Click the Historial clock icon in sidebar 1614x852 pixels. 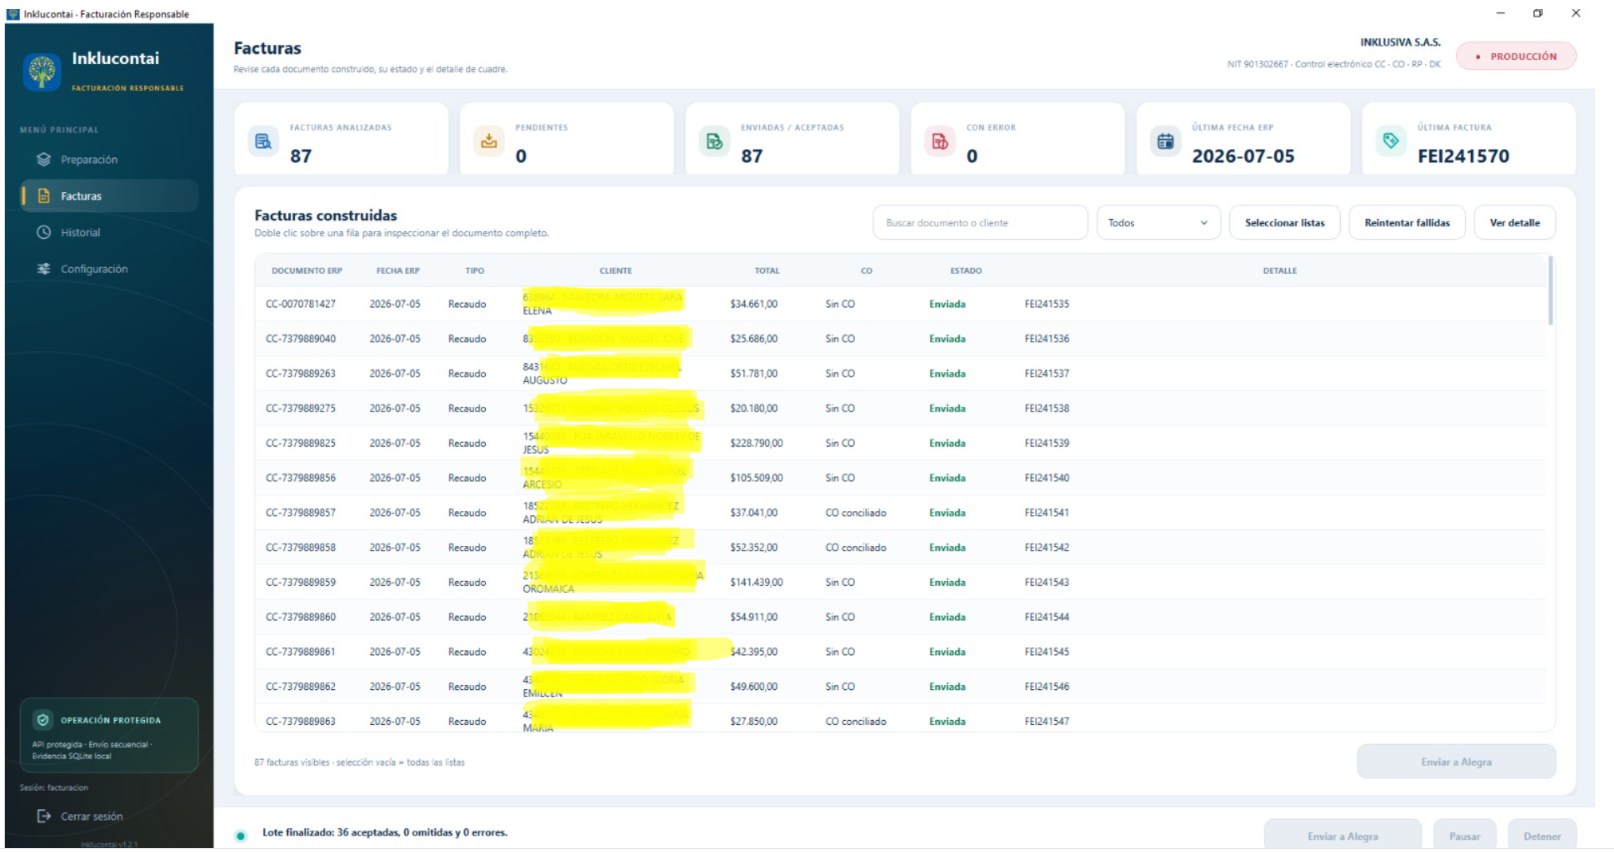tap(44, 233)
